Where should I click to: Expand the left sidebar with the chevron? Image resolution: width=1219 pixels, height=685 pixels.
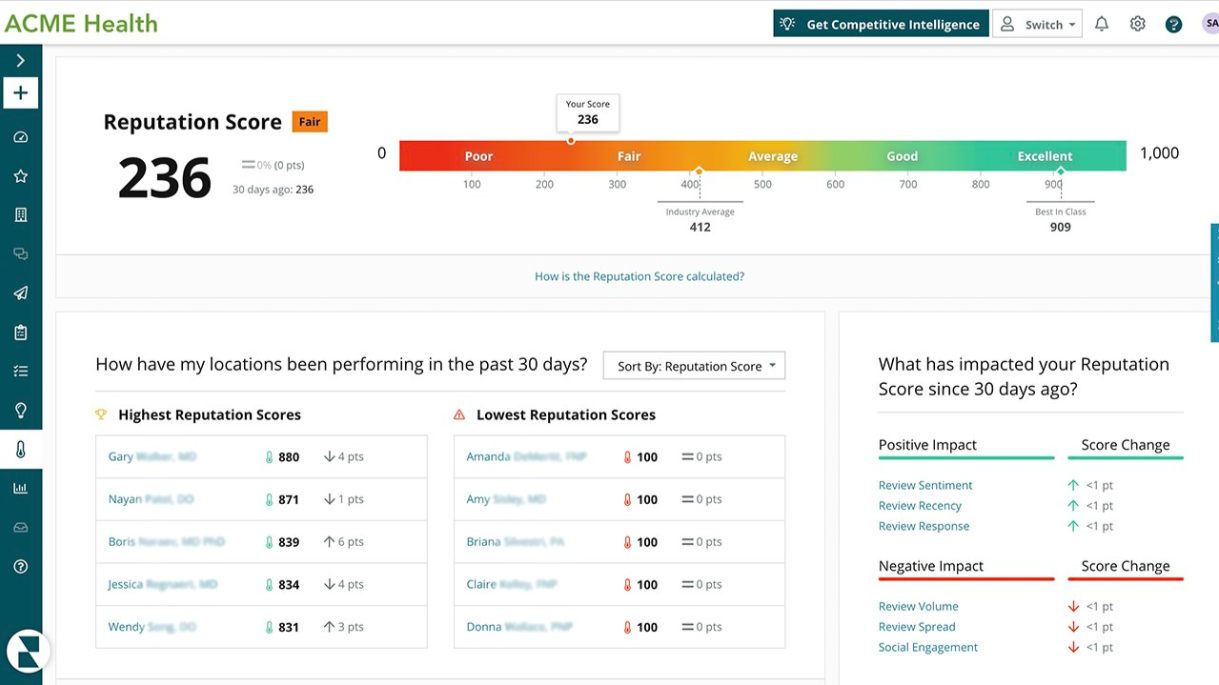pyautogui.click(x=20, y=61)
